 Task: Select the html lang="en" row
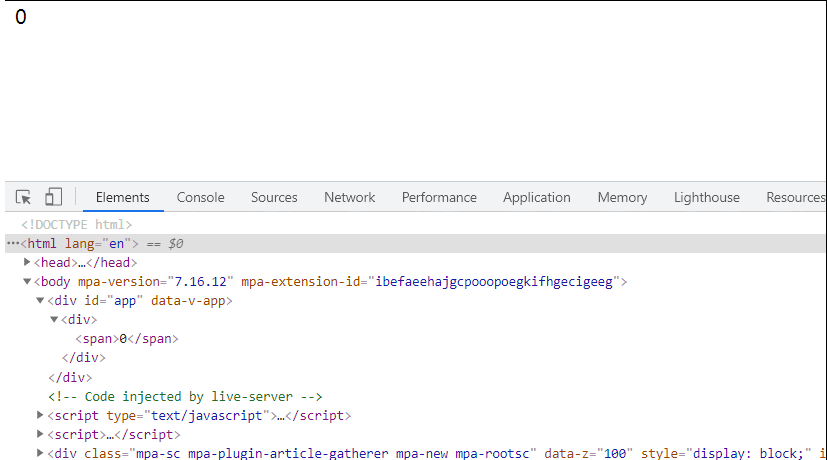416,244
